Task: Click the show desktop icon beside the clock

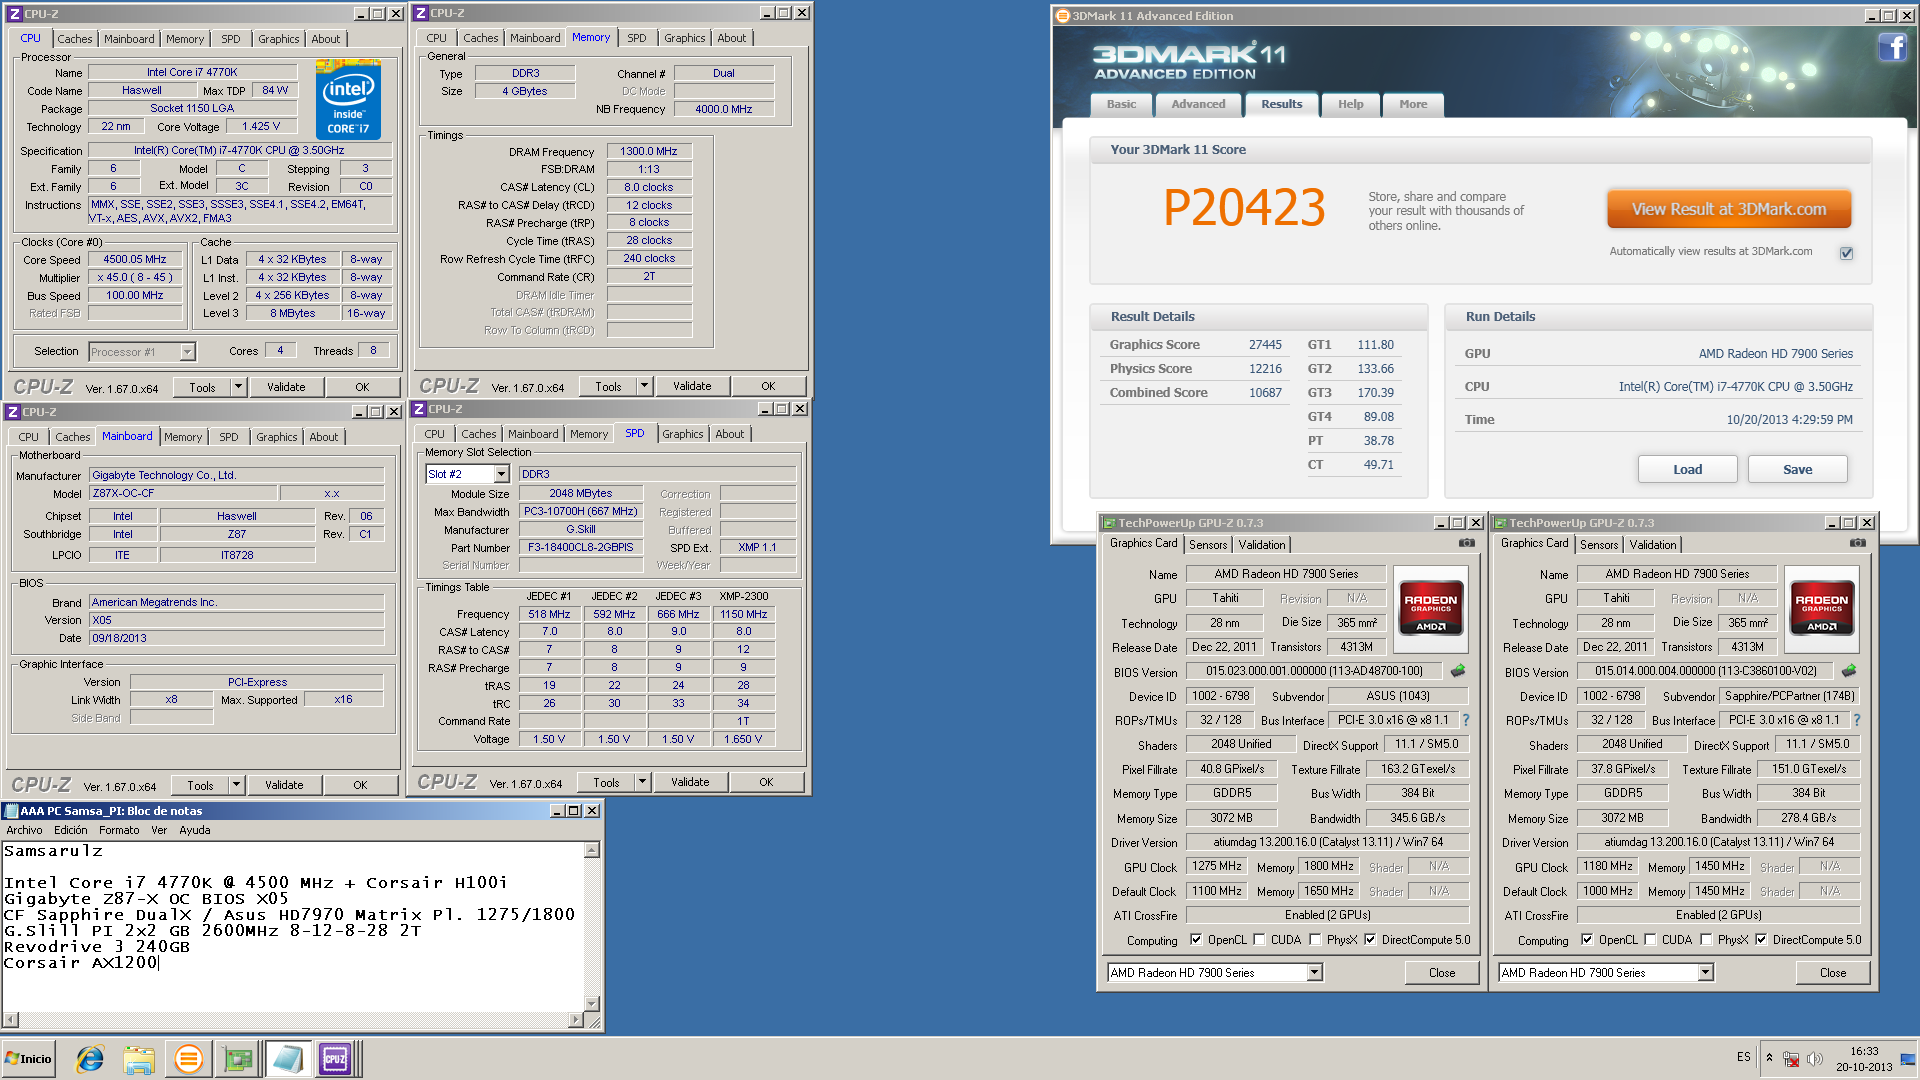Action: click(x=1908, y=1059)
